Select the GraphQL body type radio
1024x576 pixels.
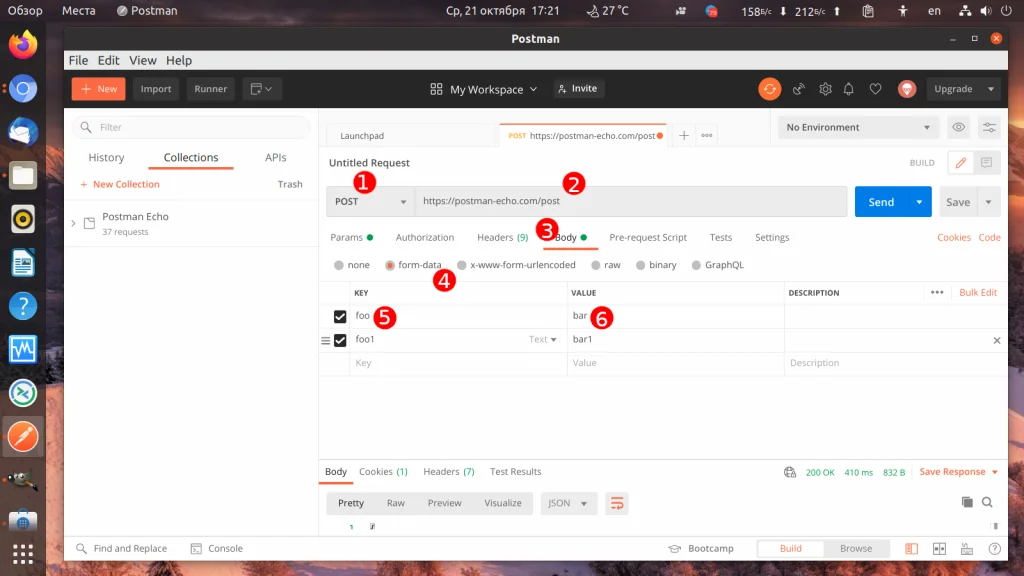tap(696, 265)
